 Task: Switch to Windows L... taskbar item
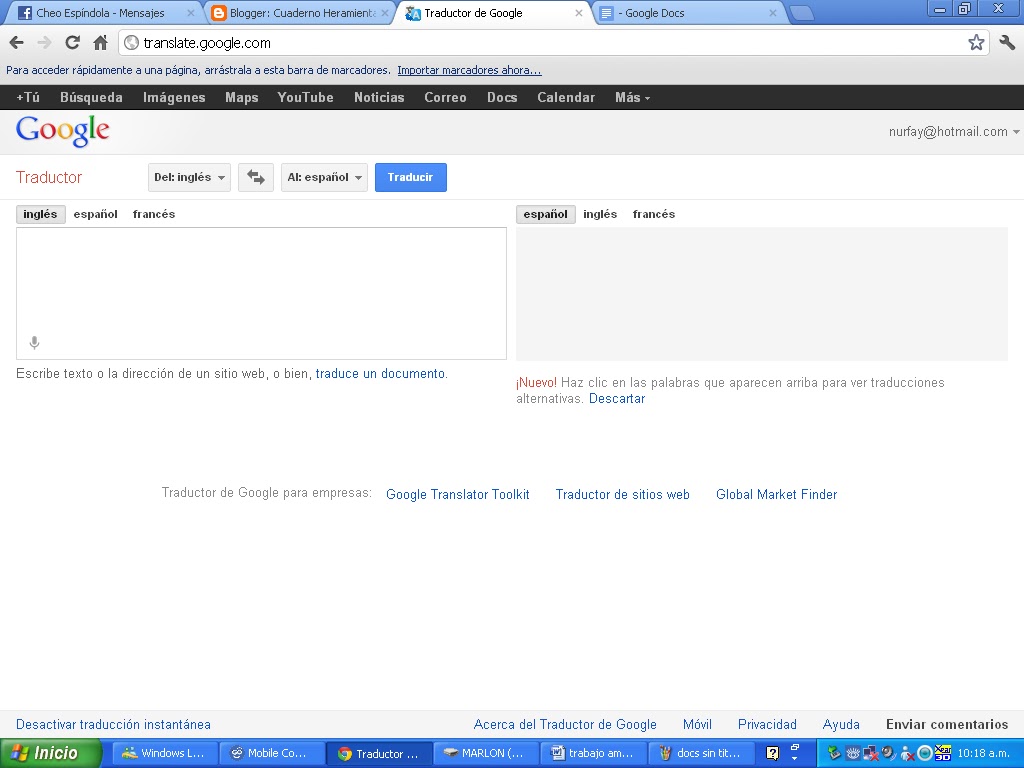[163, 753]
